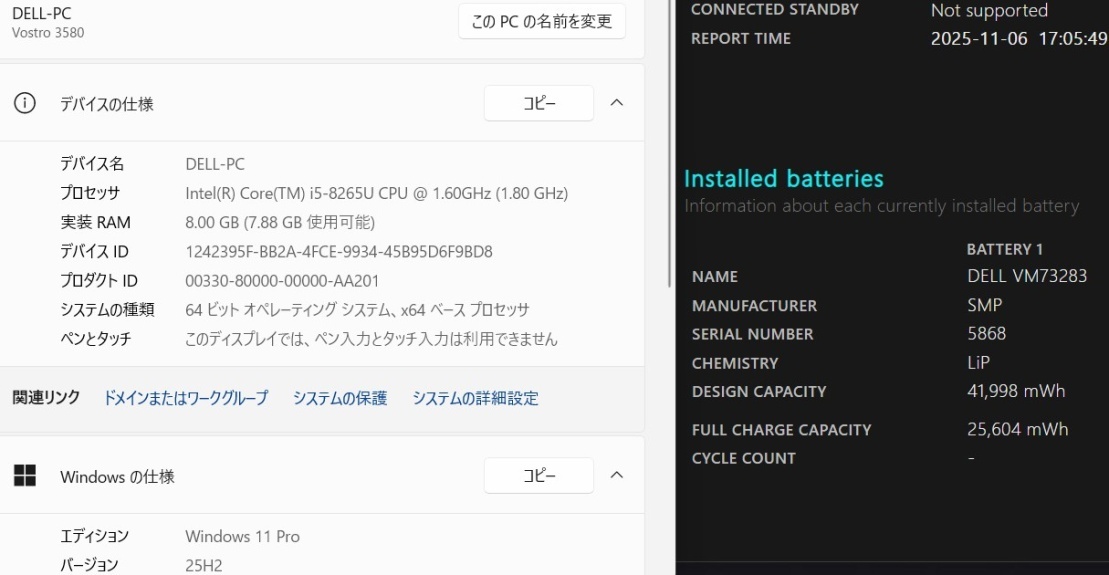This screenshot has height=575, width=1109.
Task: Click the Intel Core i5-8265U processor text
Action: pyautogui.click(x=376, y=193)
